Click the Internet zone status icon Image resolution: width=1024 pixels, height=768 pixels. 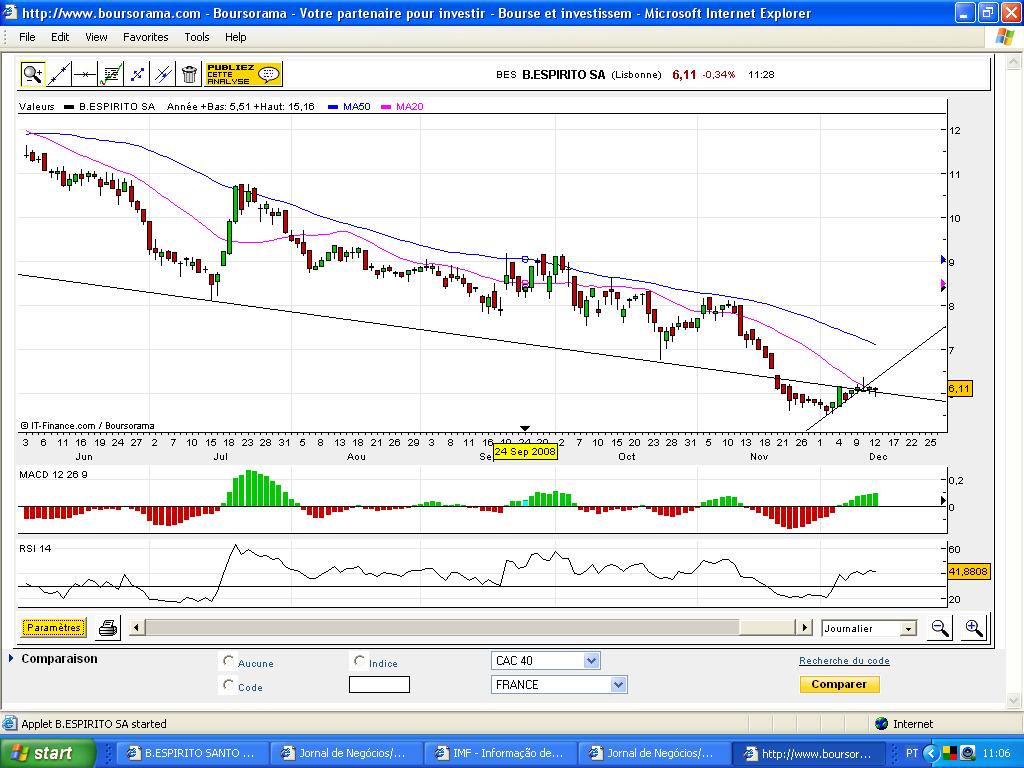[x=882, y=724]
